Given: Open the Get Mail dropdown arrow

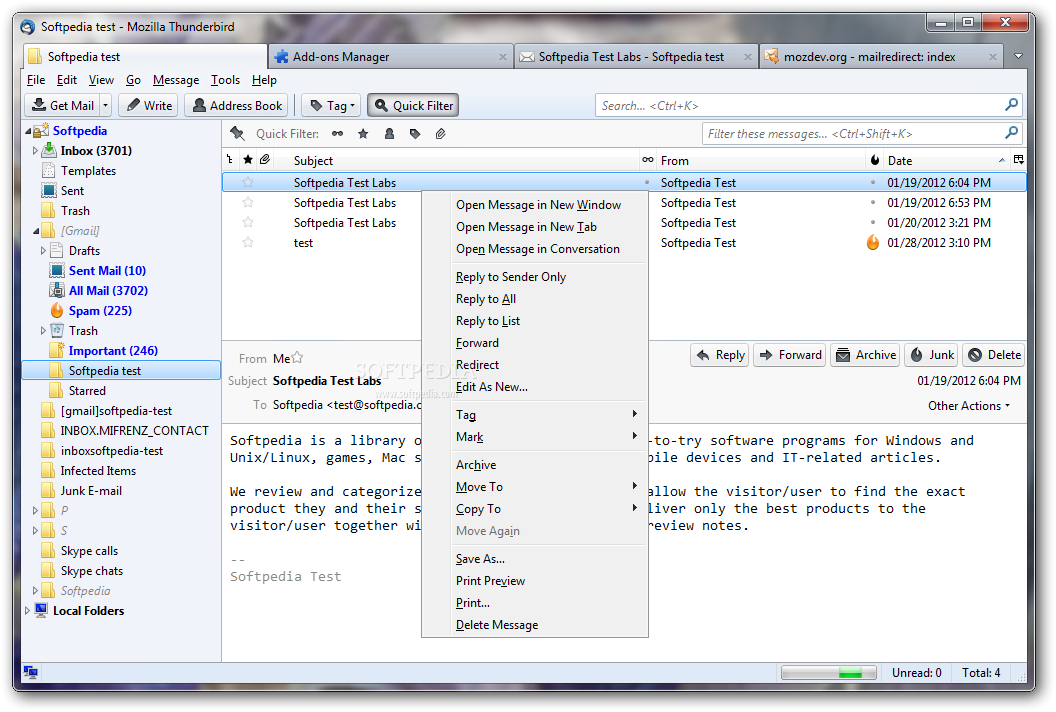Looking at the screenshot, I should point(105,106).
